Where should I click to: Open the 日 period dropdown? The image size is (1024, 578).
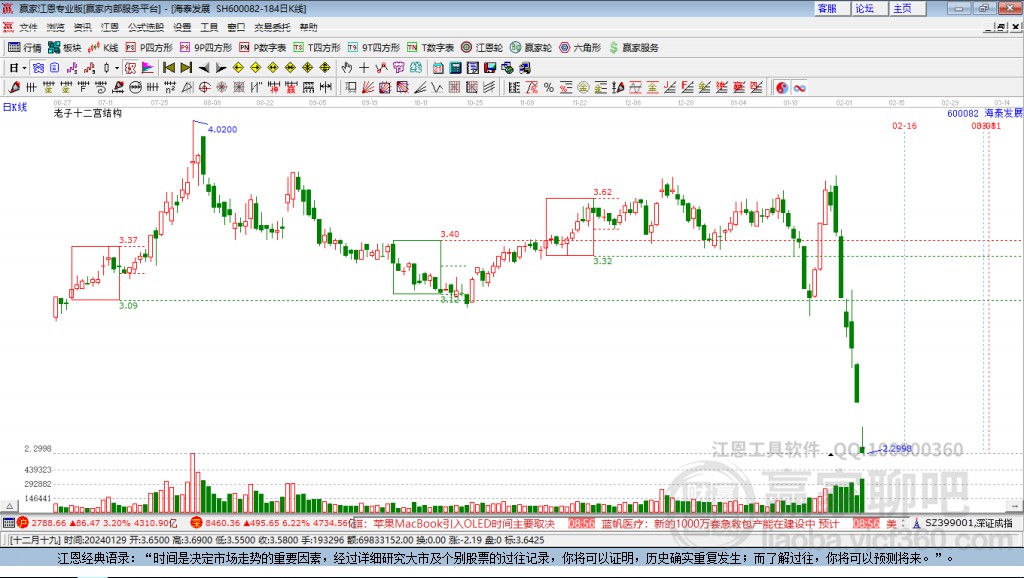pyautogui.click(x=18, y=68)
